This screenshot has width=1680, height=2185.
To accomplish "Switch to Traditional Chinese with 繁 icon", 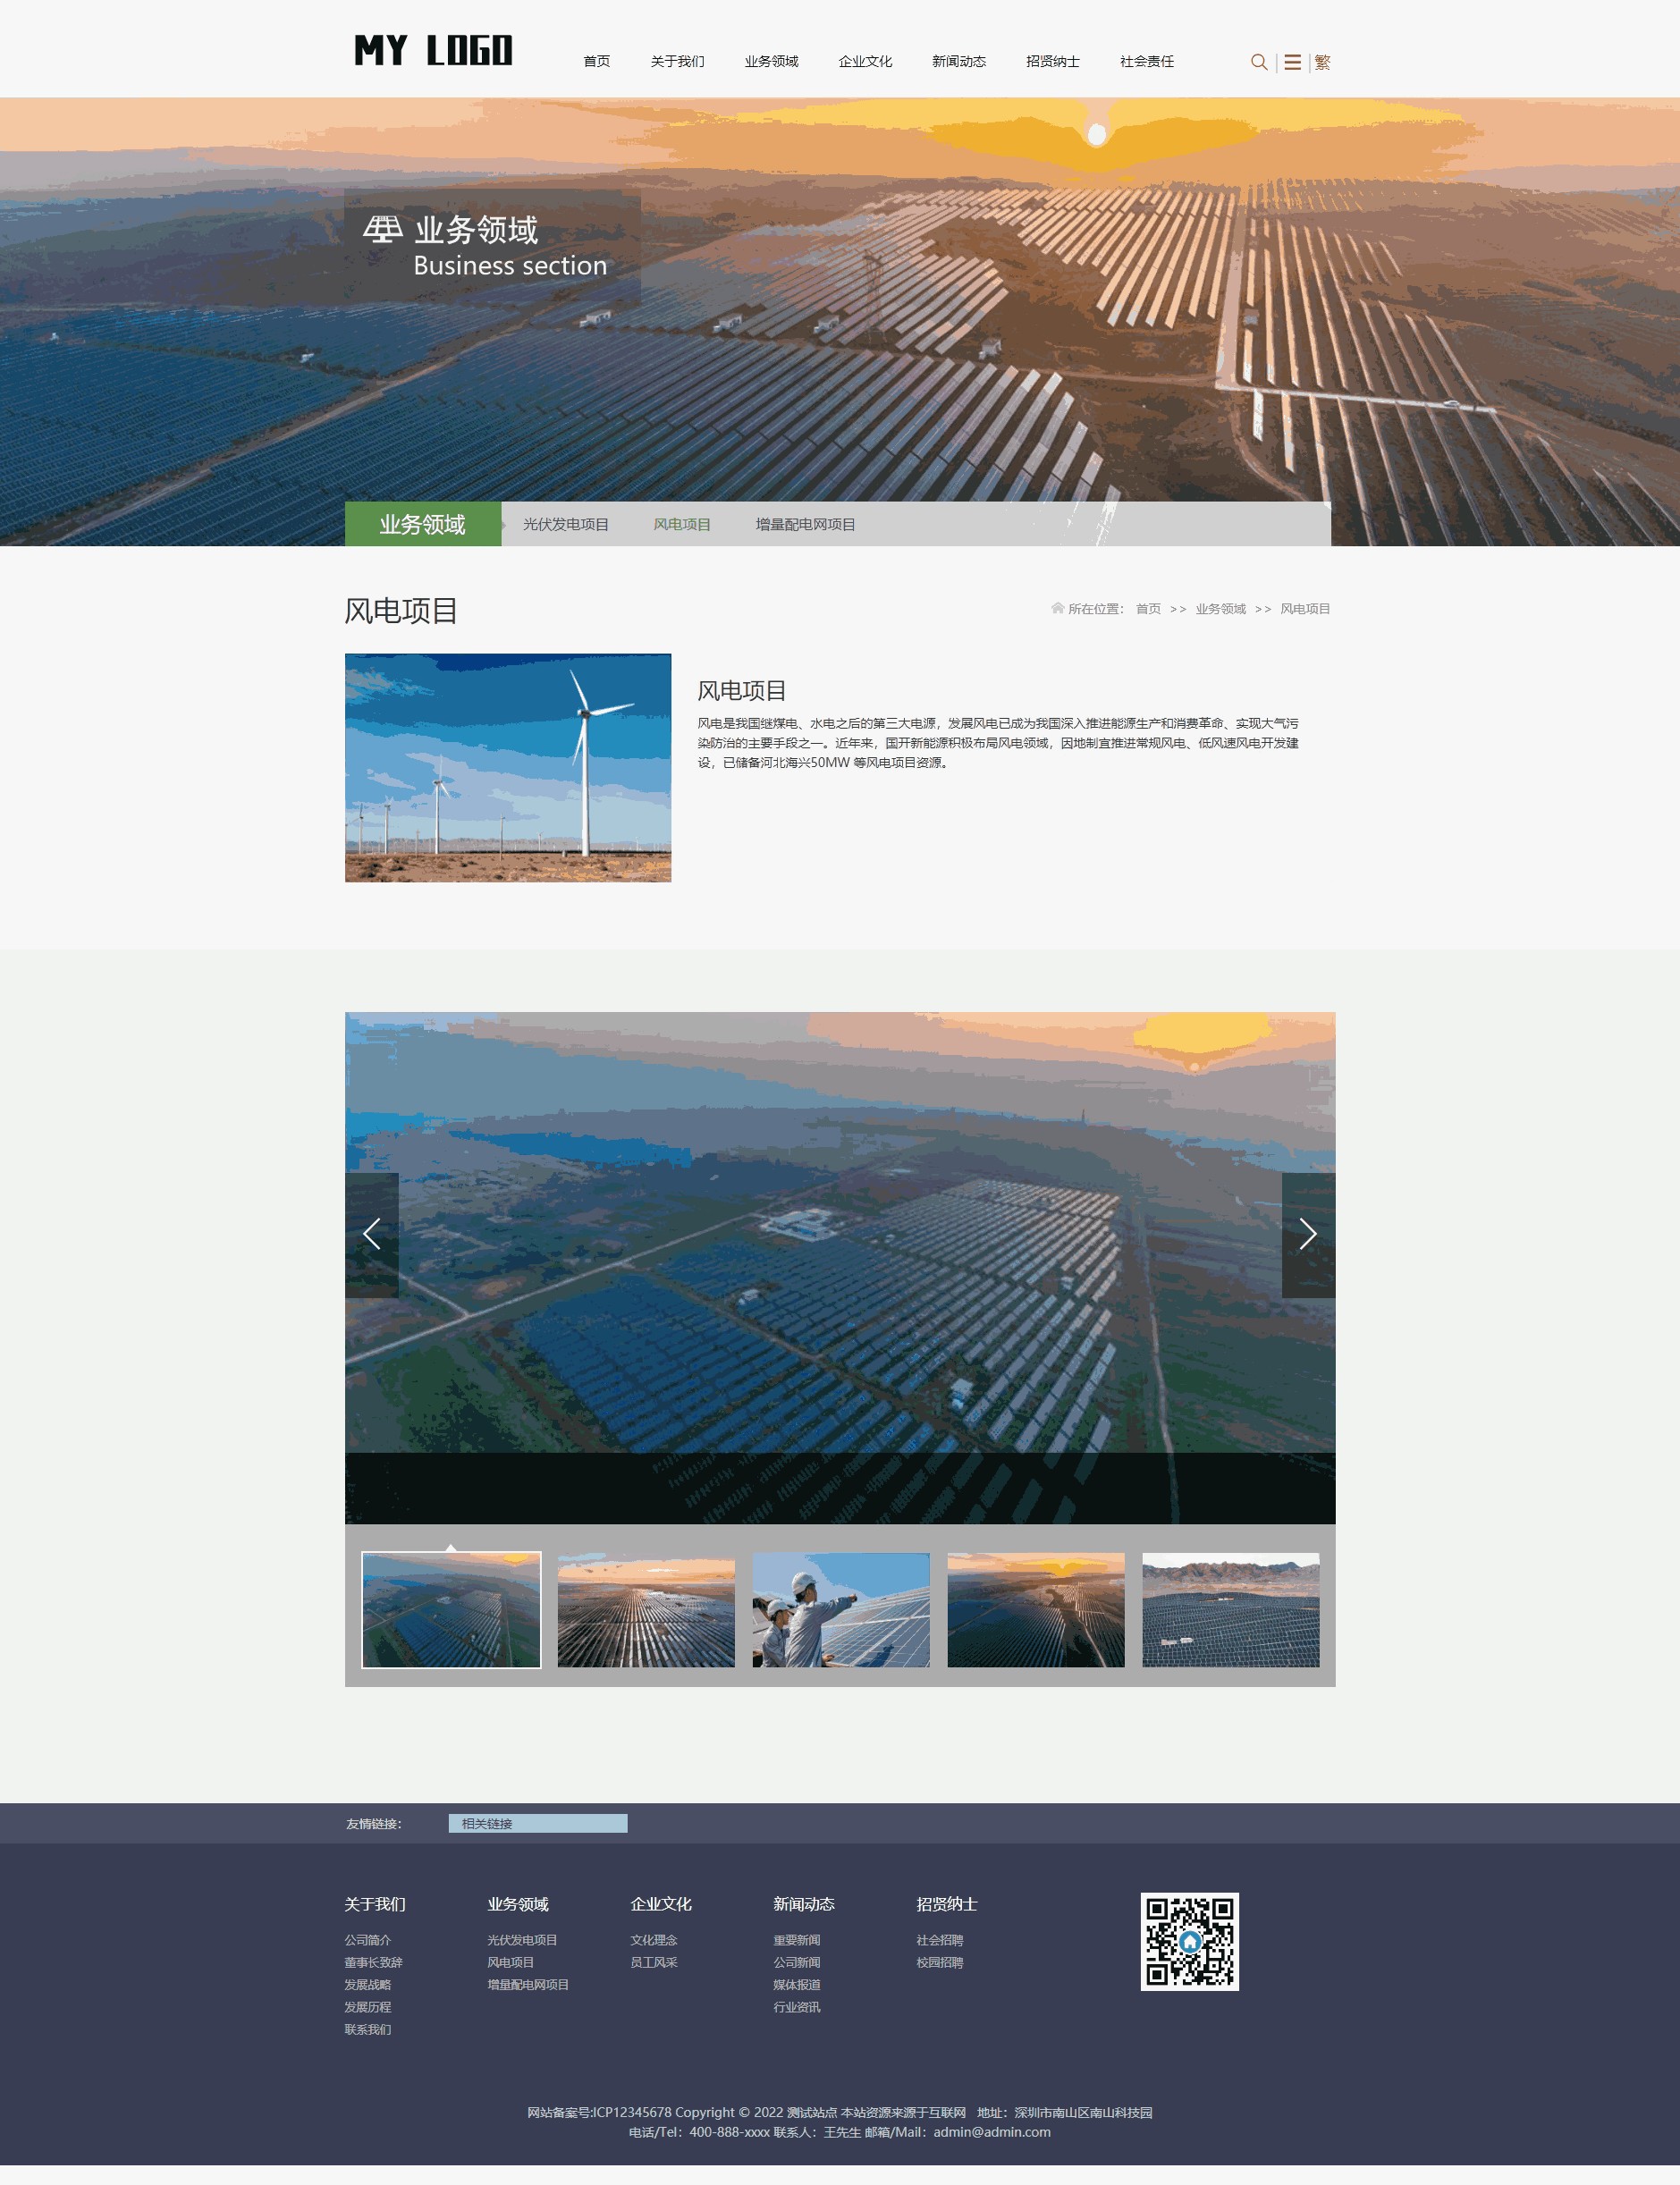I will click(1322, 62).
